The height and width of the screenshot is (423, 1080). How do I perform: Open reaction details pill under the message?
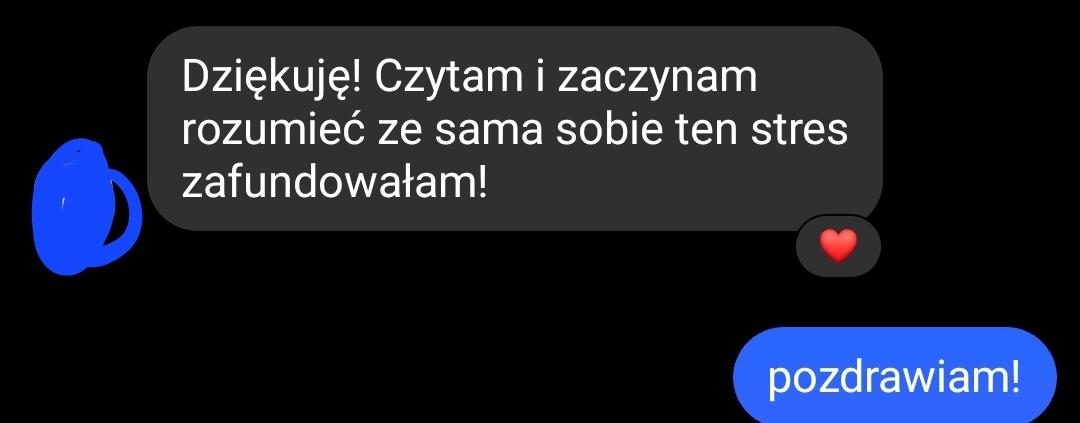pyautogui.click(x=838, y=247)
